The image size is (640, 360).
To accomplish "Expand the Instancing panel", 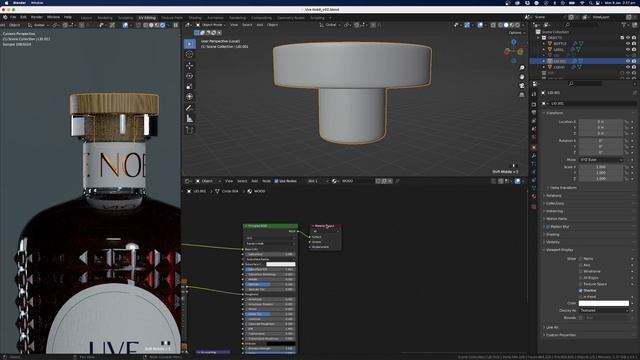I will click(x=554, y=211).
